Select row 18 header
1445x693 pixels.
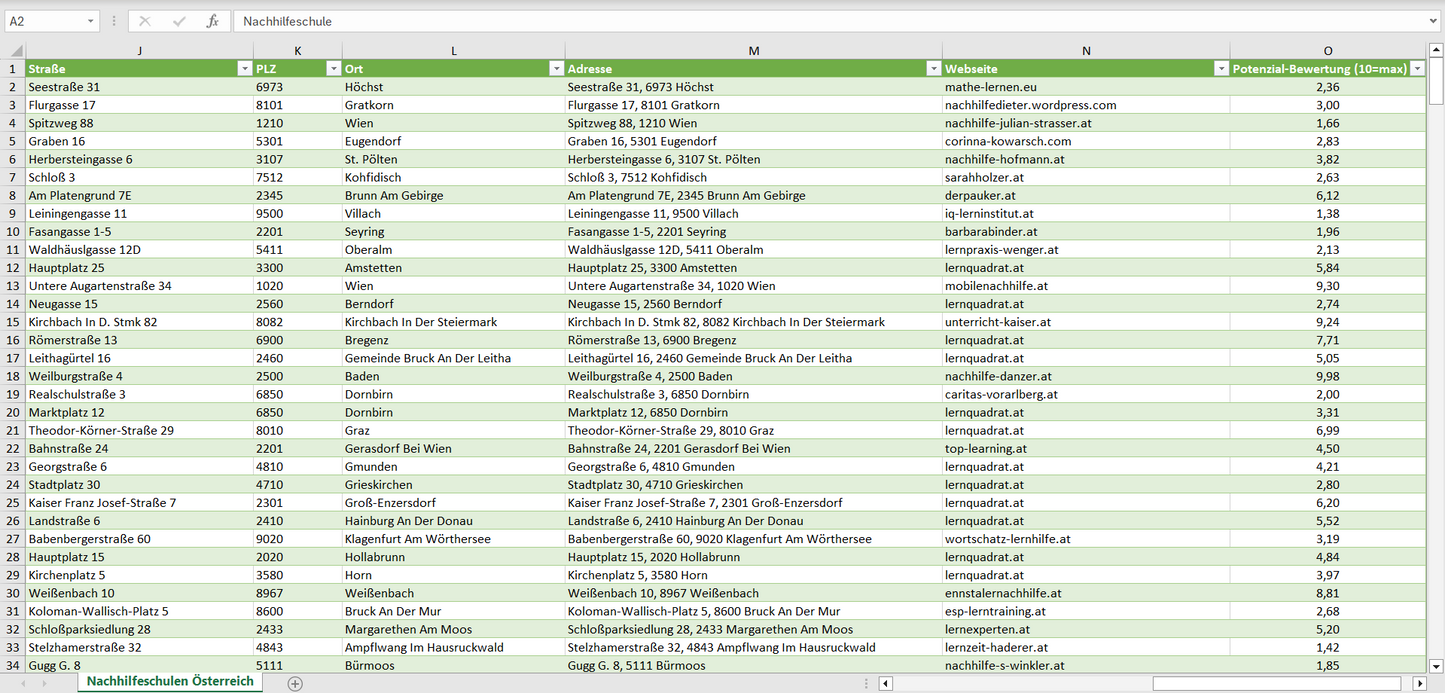(x=13, y=376)
